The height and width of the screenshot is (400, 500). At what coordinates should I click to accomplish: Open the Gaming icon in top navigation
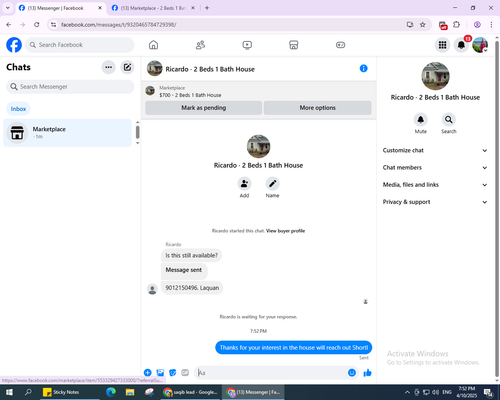point(340,45)
